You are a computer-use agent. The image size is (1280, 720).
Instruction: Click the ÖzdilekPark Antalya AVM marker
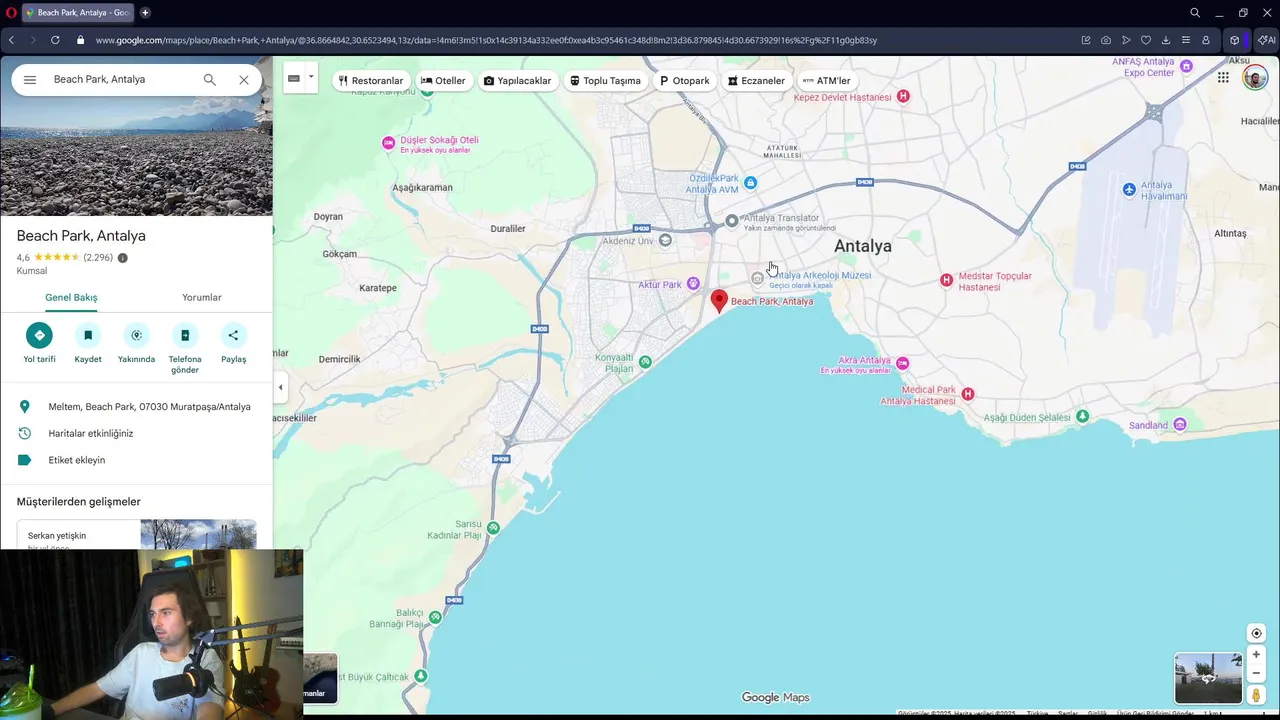click(x=750, y=183)
